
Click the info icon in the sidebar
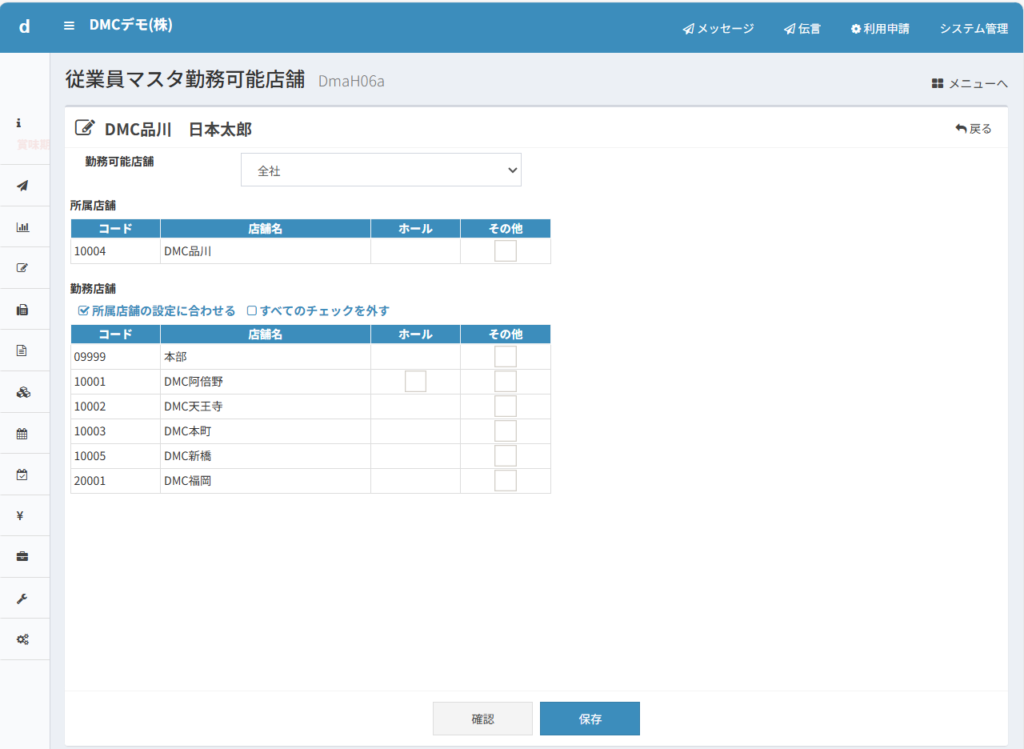[19, 123]
